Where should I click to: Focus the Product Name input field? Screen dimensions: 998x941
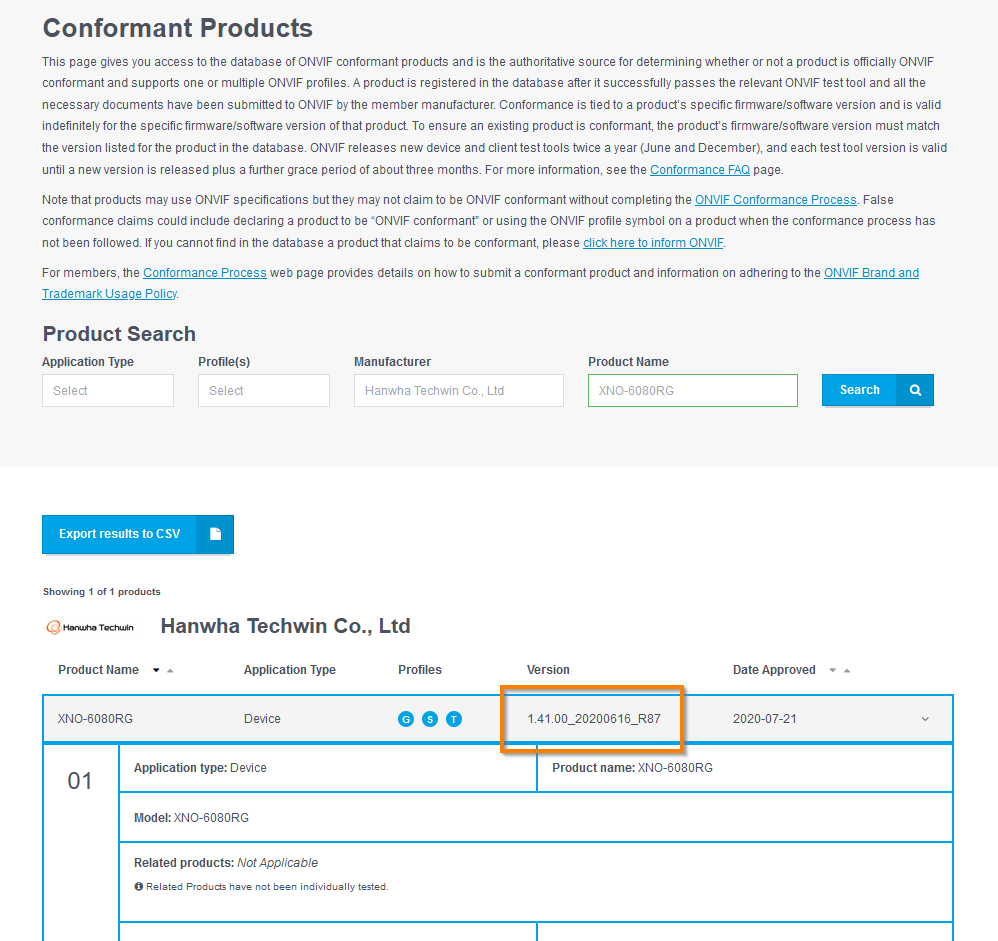tap(693, 390)
